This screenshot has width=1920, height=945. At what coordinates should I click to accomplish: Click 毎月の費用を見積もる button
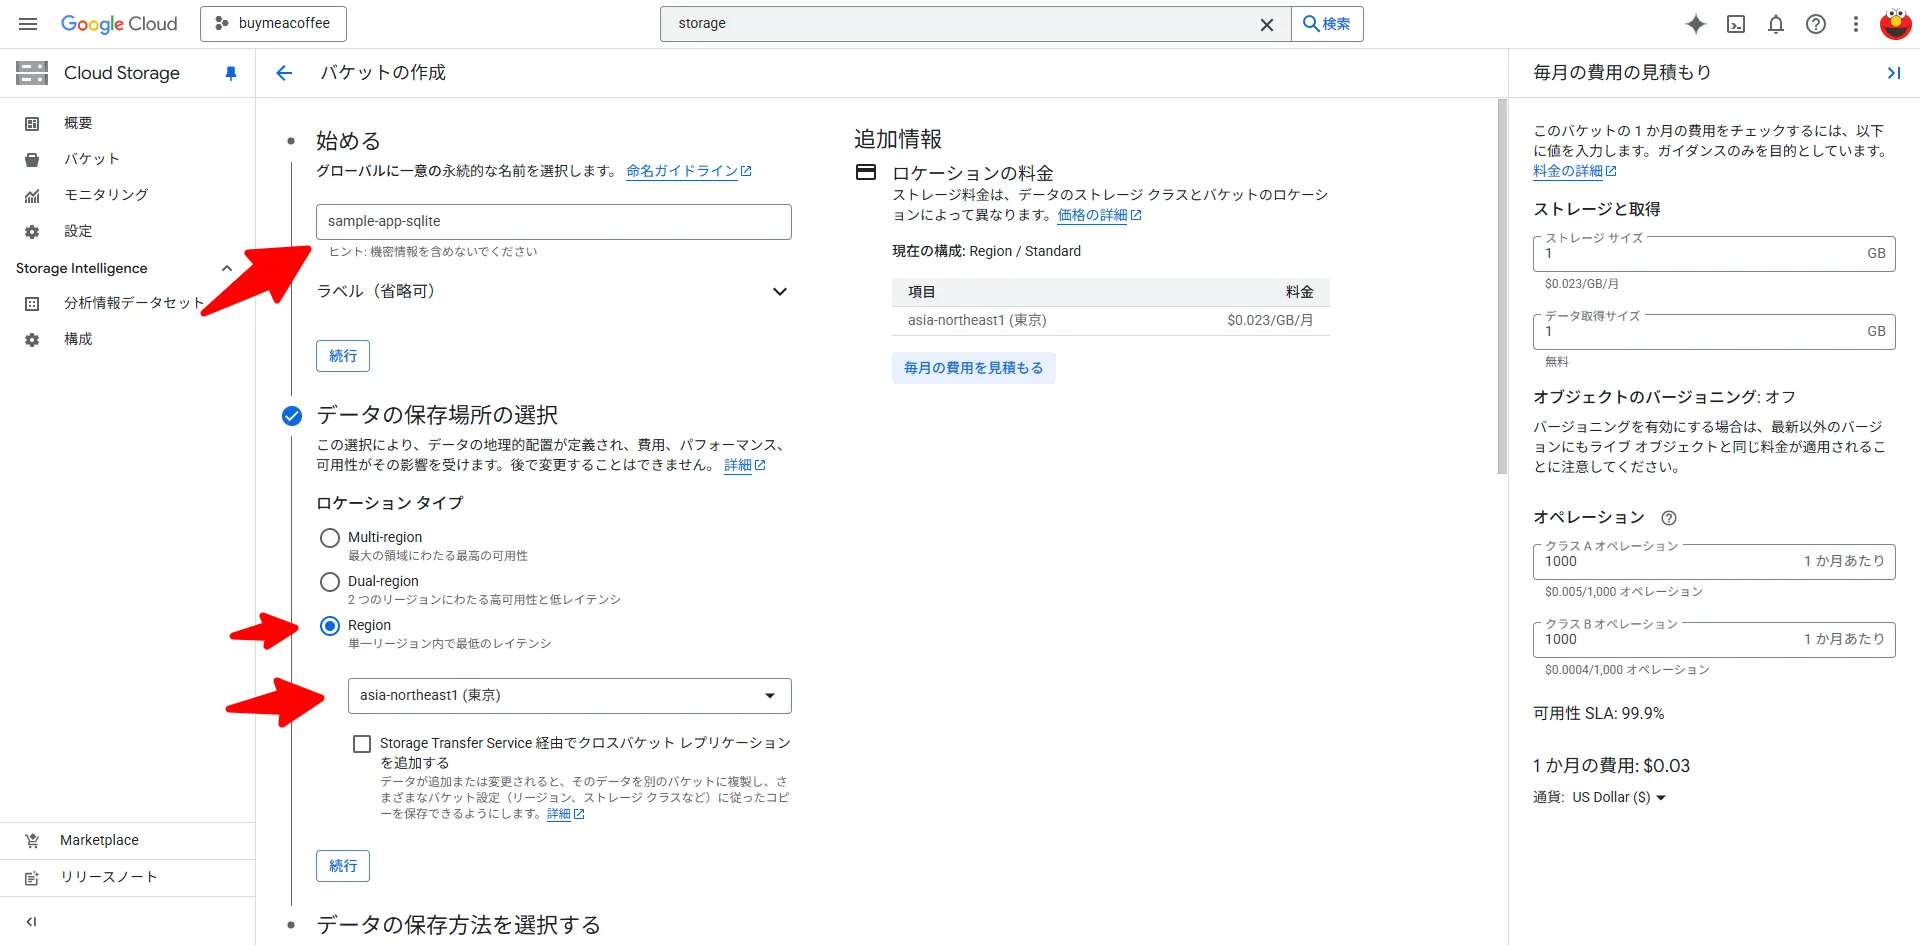(x=973, y=368)
